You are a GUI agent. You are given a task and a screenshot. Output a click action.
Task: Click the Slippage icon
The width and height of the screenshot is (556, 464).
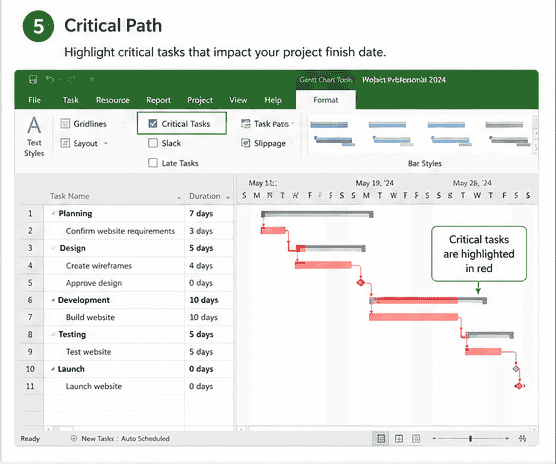click(246, 143)
